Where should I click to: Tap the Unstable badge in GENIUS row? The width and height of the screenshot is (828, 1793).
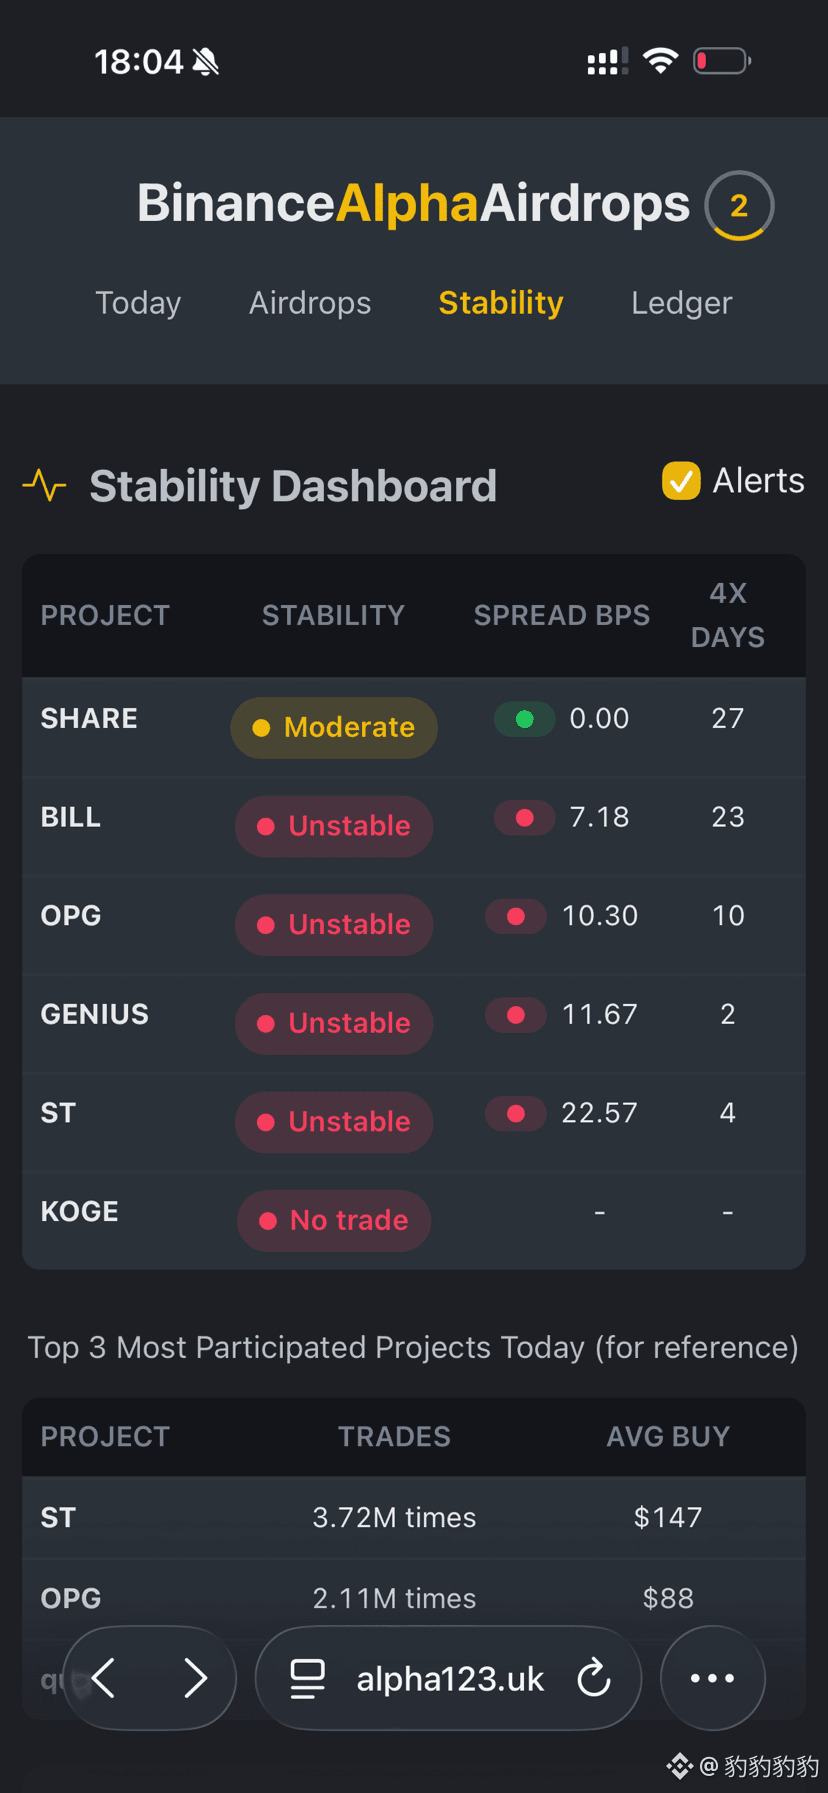tap(334, 1023)
